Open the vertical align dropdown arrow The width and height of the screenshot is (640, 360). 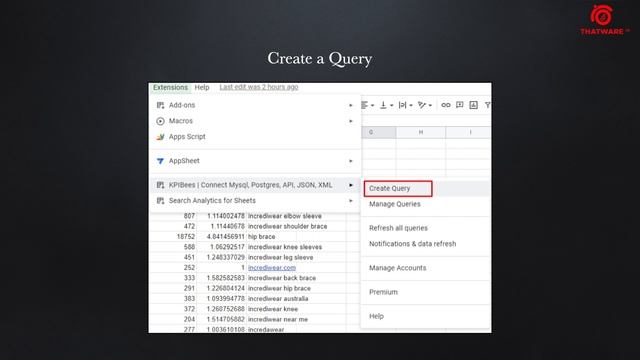pyautogui.click(x=391, y=106)
